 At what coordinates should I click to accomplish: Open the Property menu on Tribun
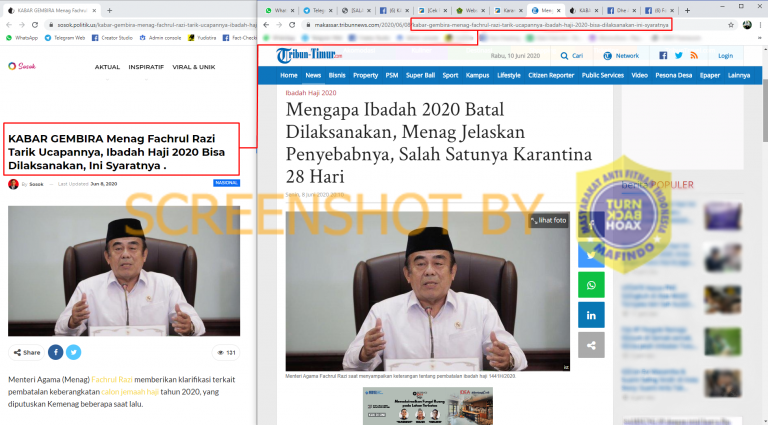365,75
